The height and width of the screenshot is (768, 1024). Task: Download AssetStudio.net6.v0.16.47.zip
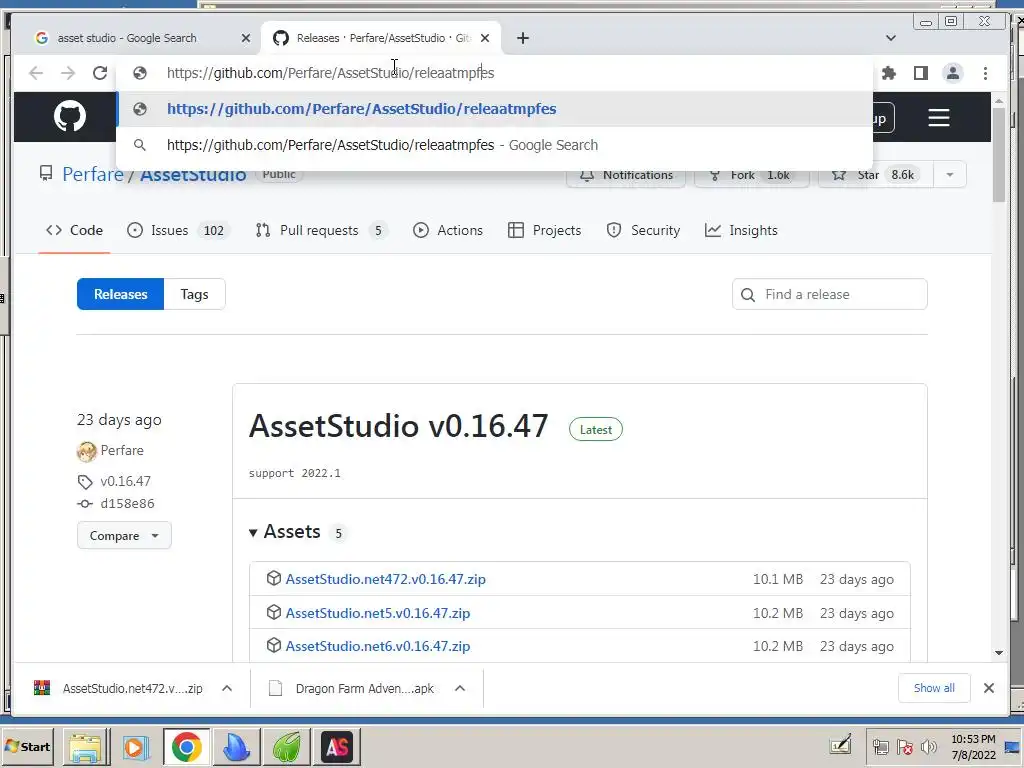[377, 647]
